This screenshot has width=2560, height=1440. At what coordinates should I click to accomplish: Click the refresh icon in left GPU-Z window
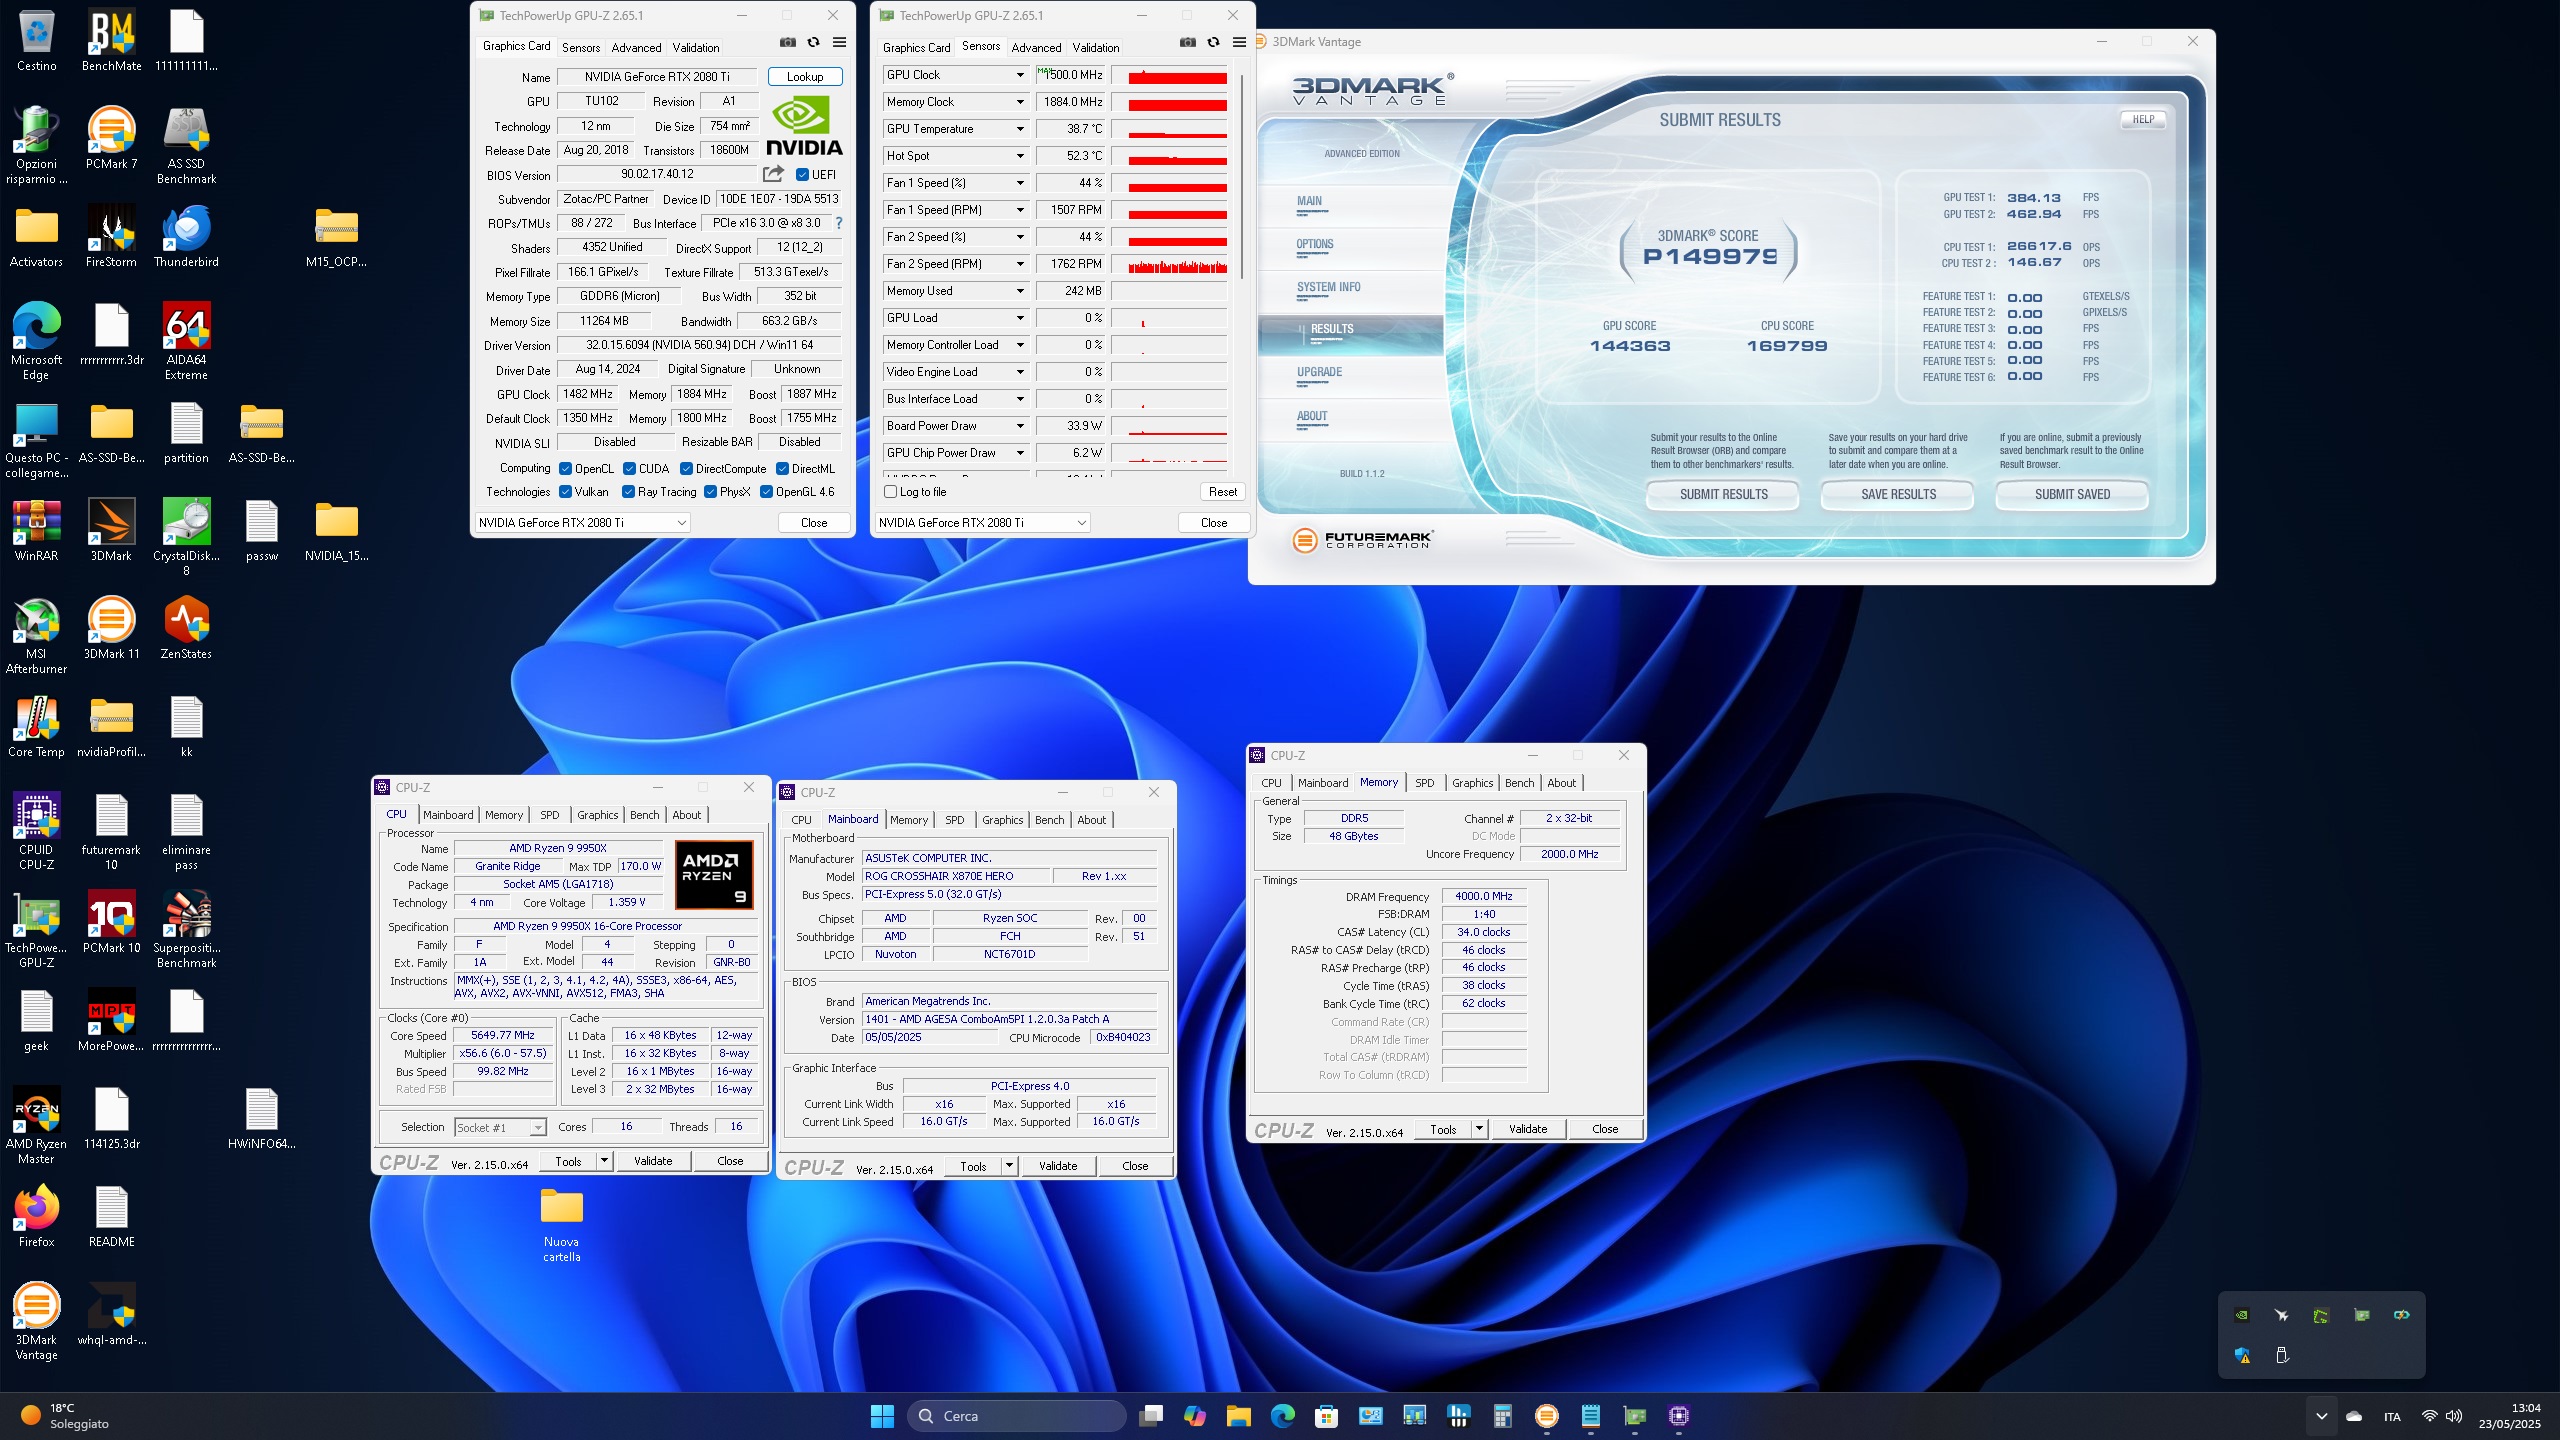click(814, 43)
